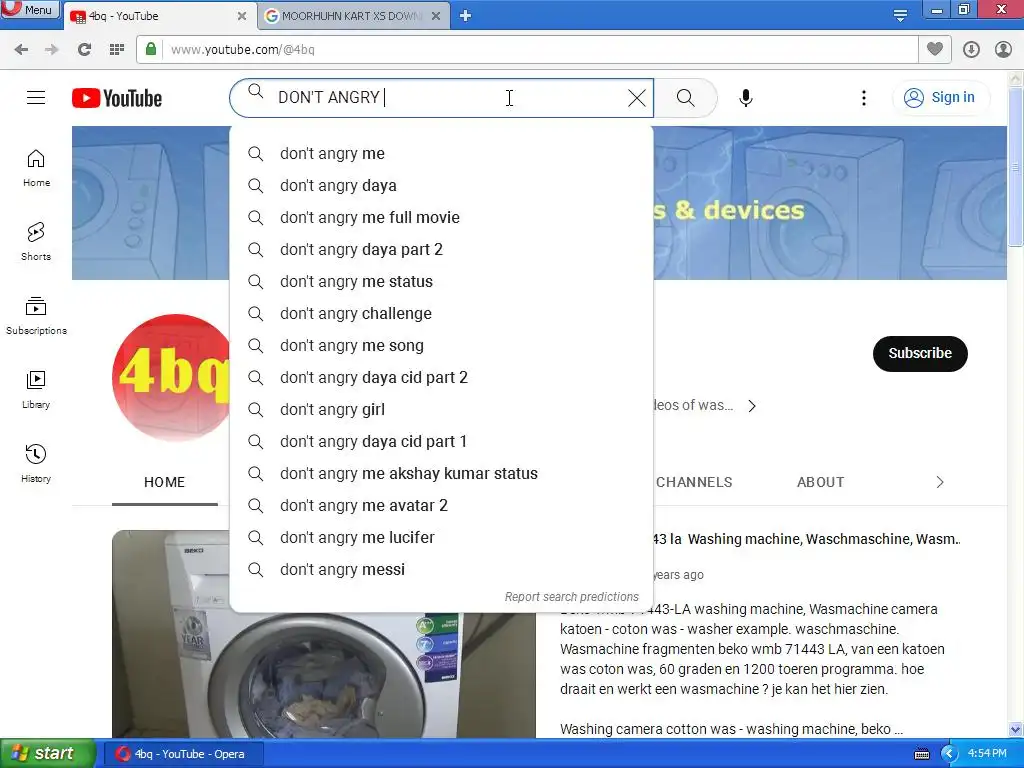Bookmark page with the heart icon

point(935,49)
